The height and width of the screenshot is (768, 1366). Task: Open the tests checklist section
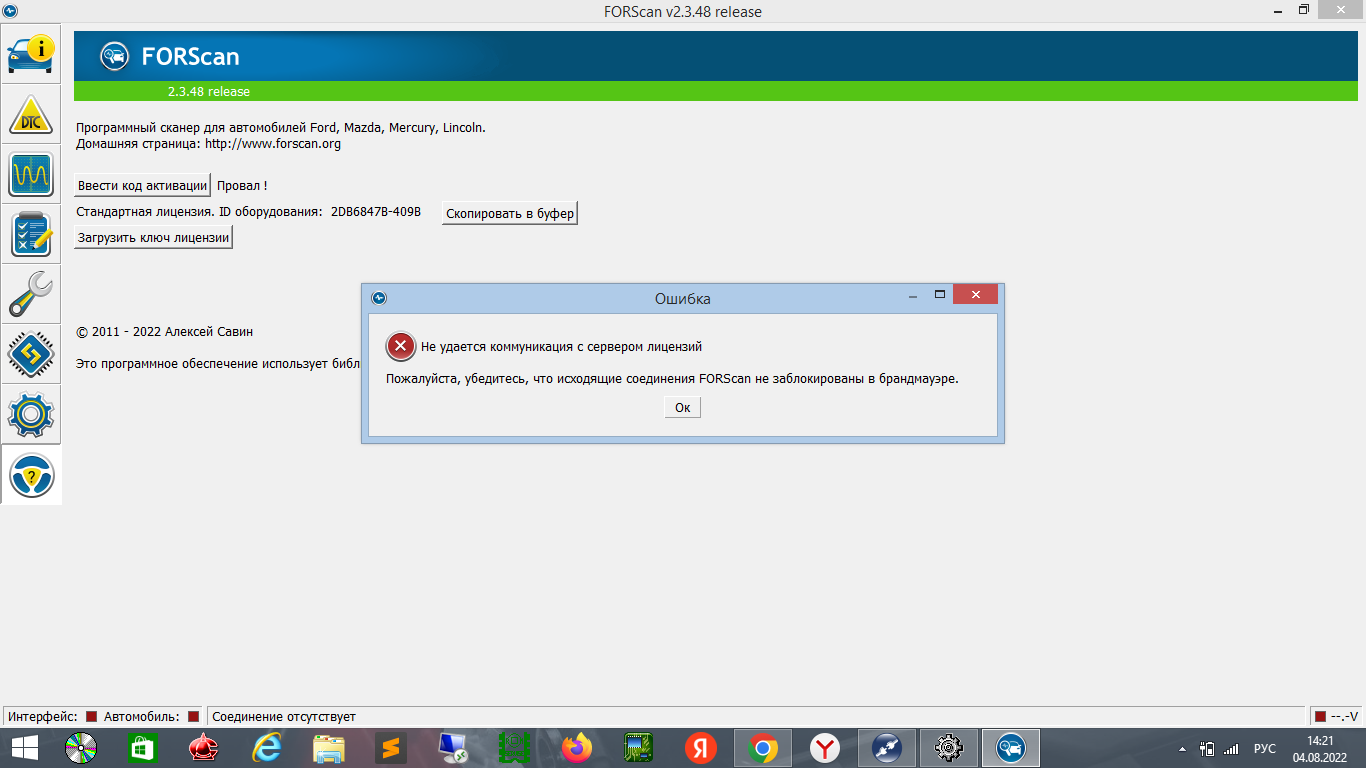pos(31,235)
